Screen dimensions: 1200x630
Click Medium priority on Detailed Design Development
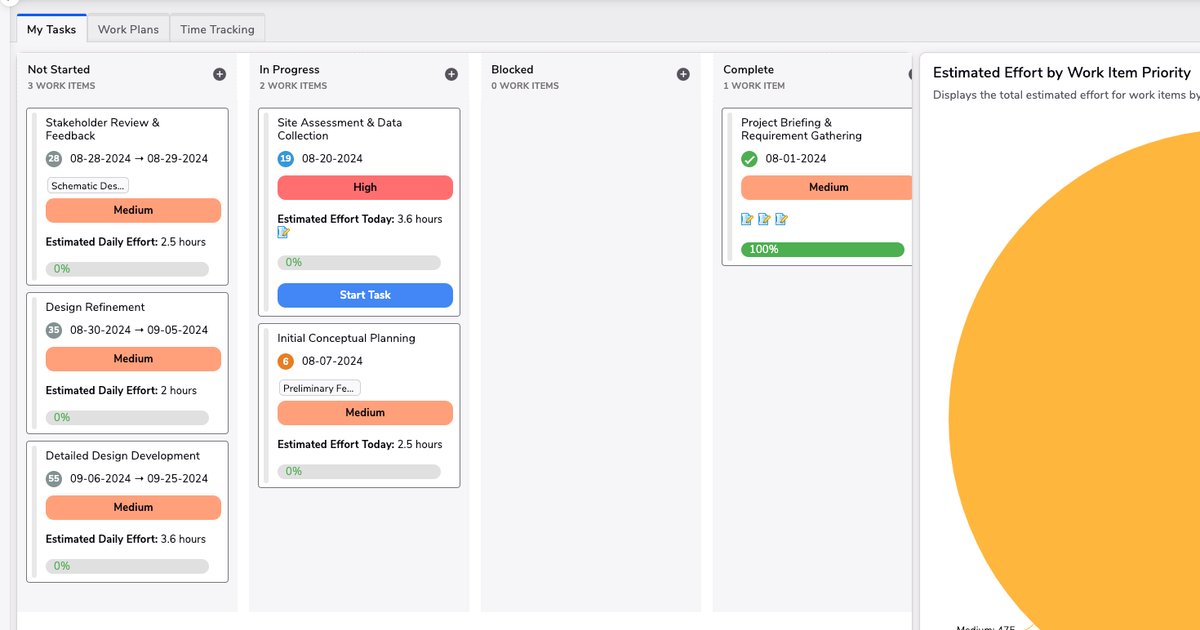133,507
